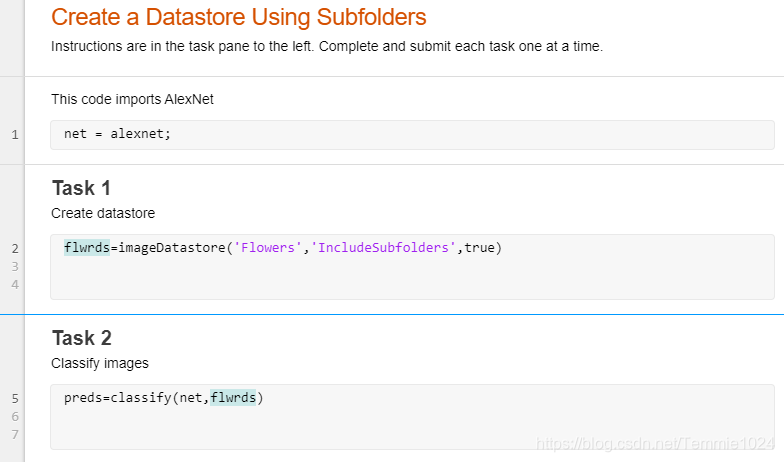Click the 'true' value in line 2
Viewport: 784px width, 462px height.
tap(479, 248)
